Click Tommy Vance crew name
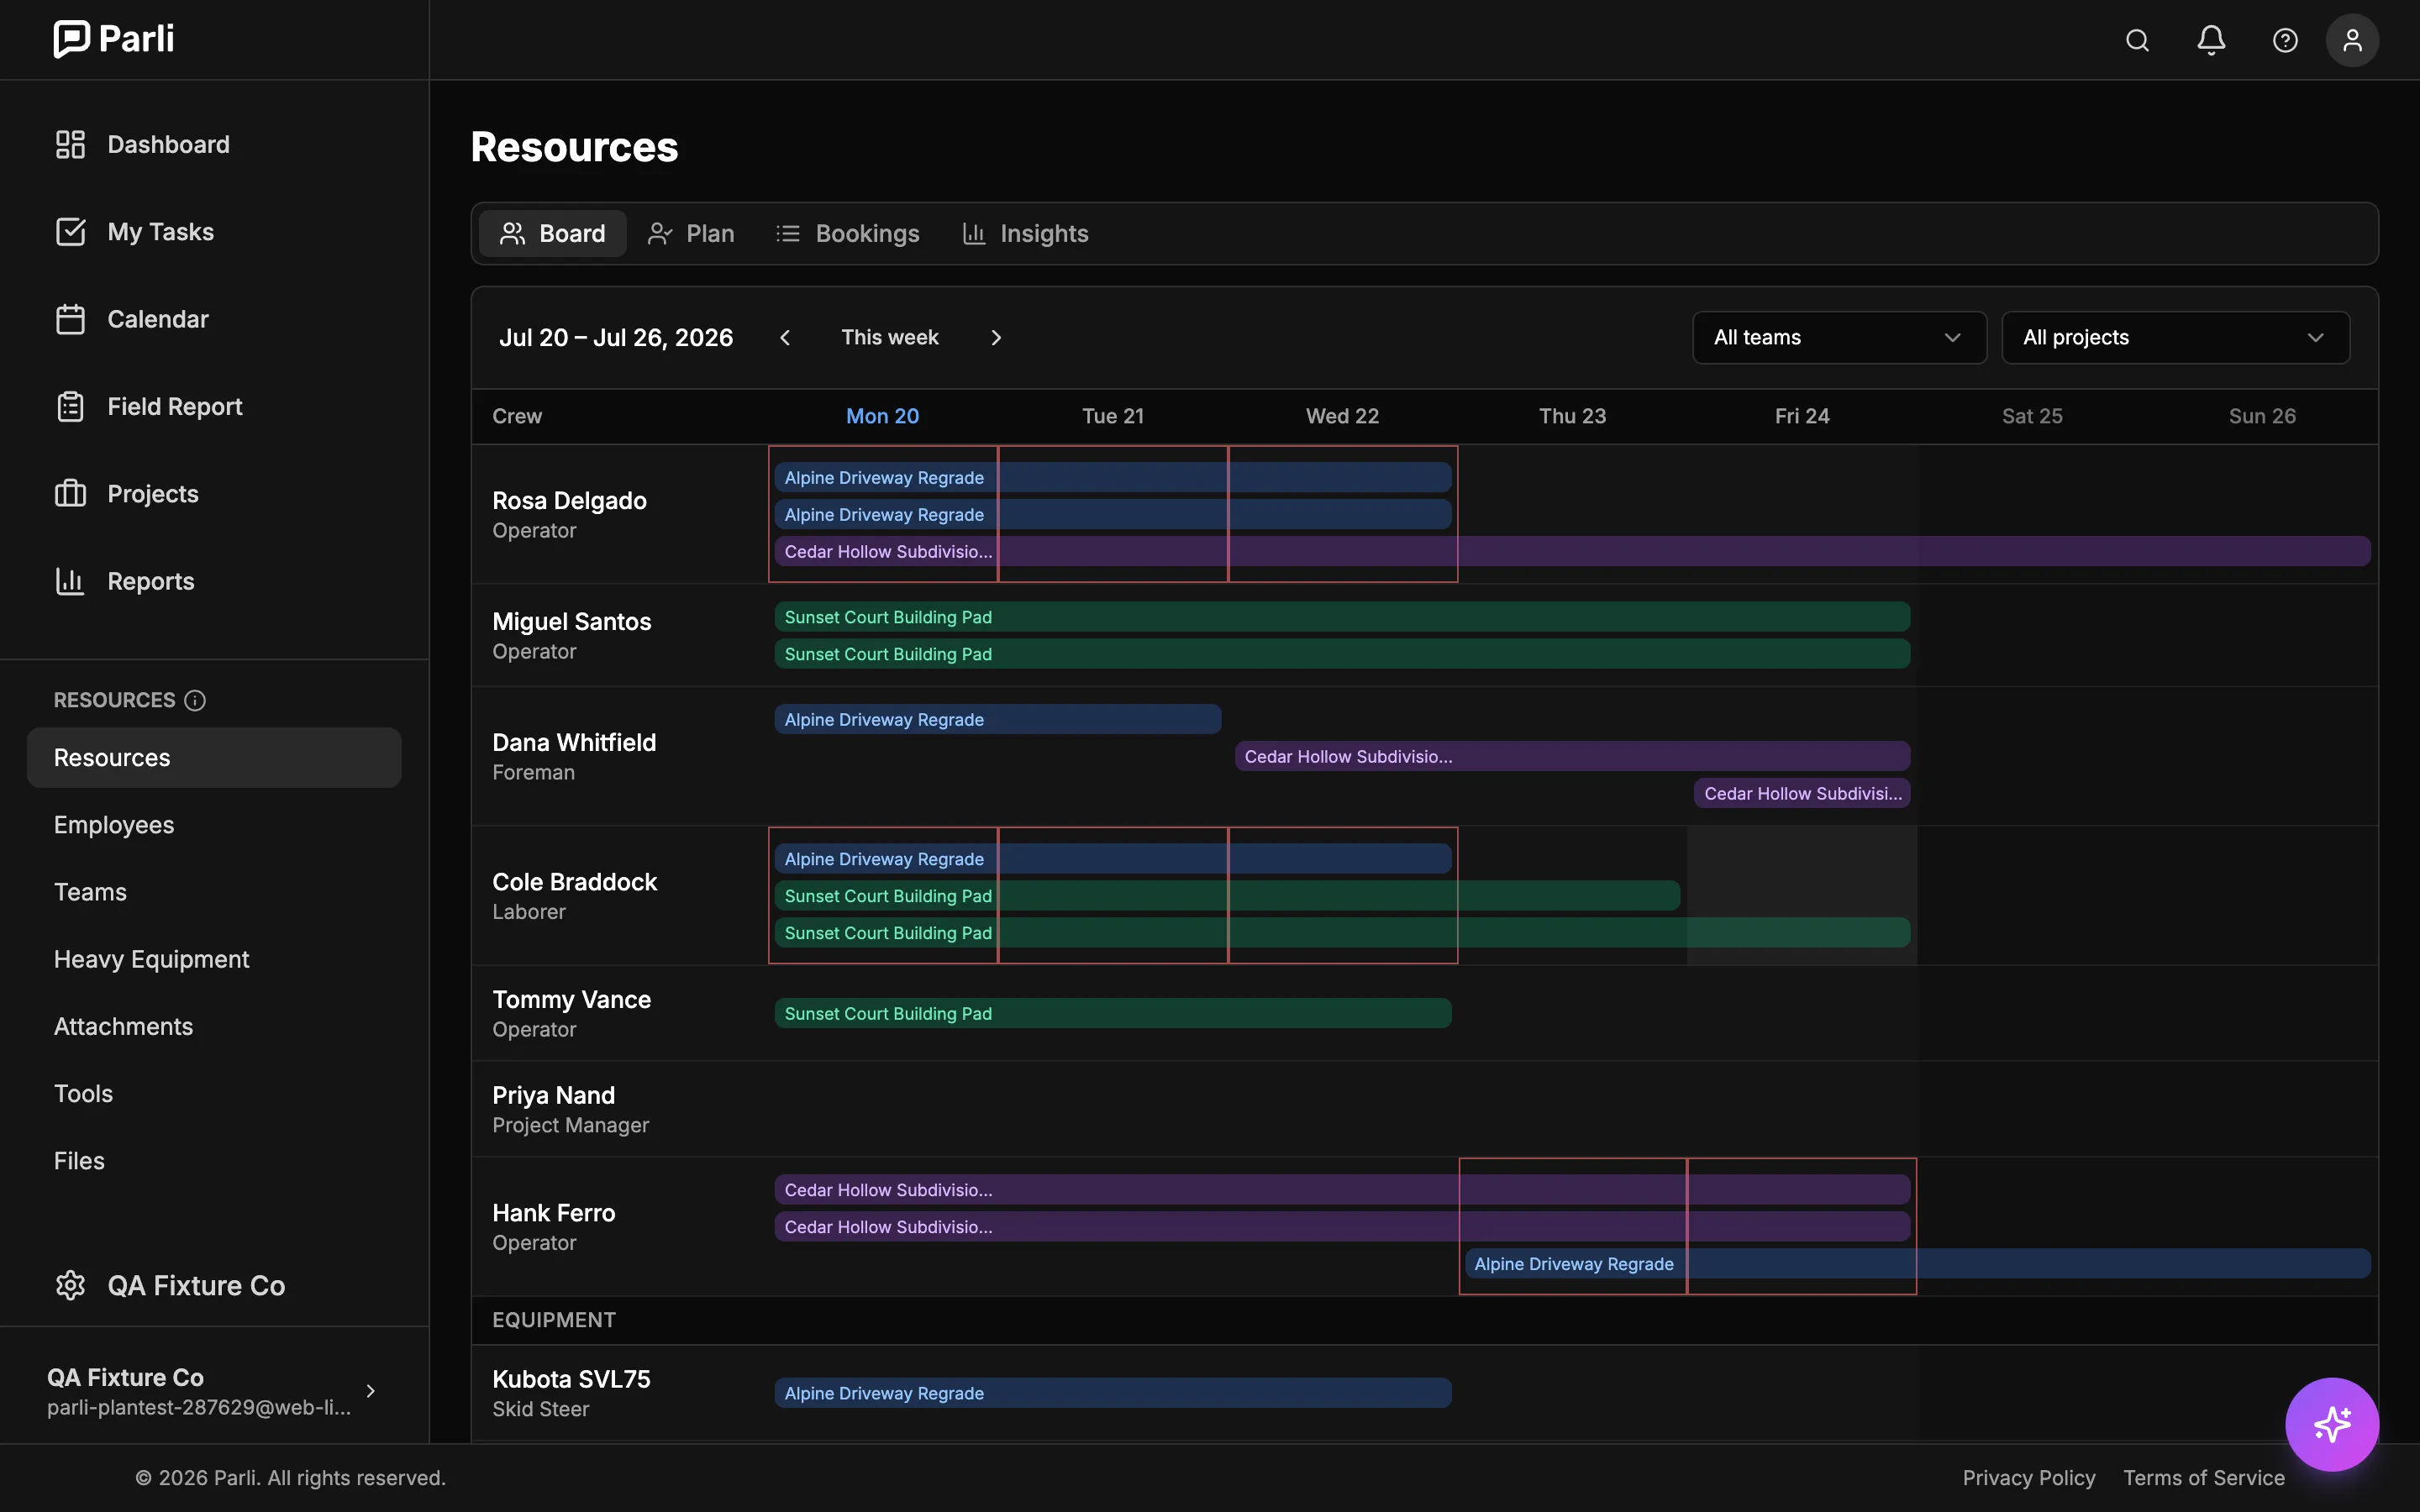 (x=571, y=999)
